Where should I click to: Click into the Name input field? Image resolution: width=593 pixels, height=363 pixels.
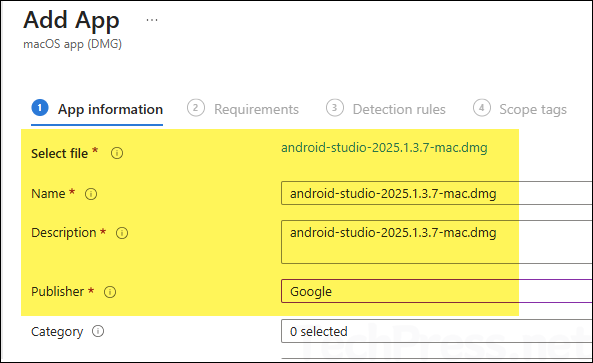tap(437, 193)
